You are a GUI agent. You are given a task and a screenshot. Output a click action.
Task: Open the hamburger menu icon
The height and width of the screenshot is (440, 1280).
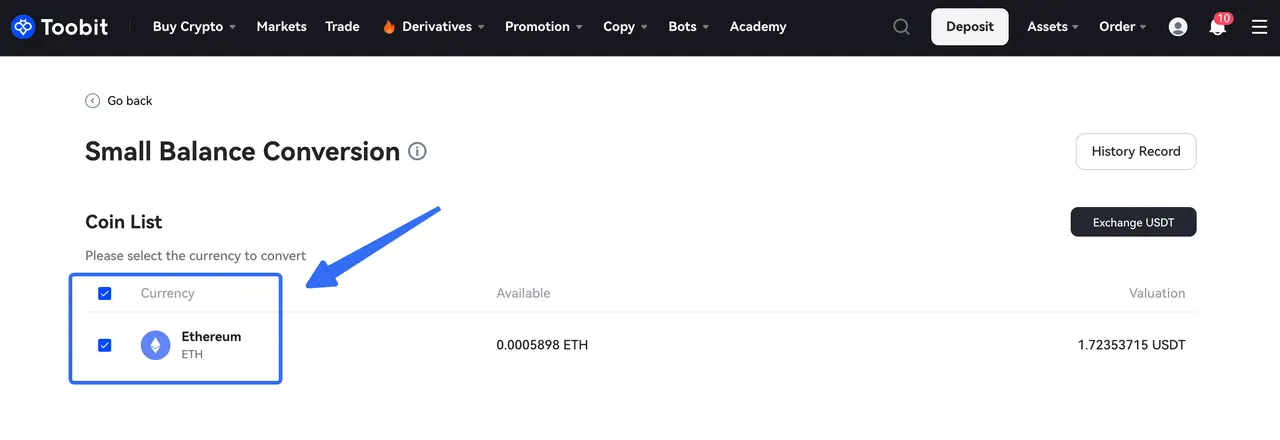(1259, 27)
